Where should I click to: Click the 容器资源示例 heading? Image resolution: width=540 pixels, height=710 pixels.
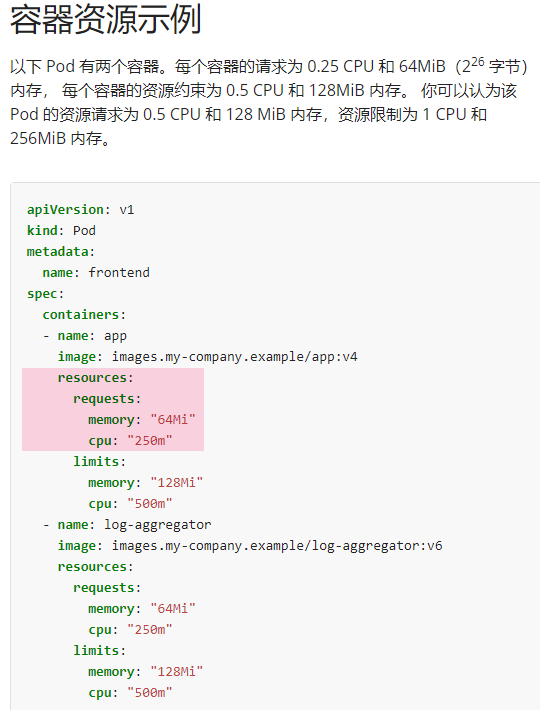105,20
